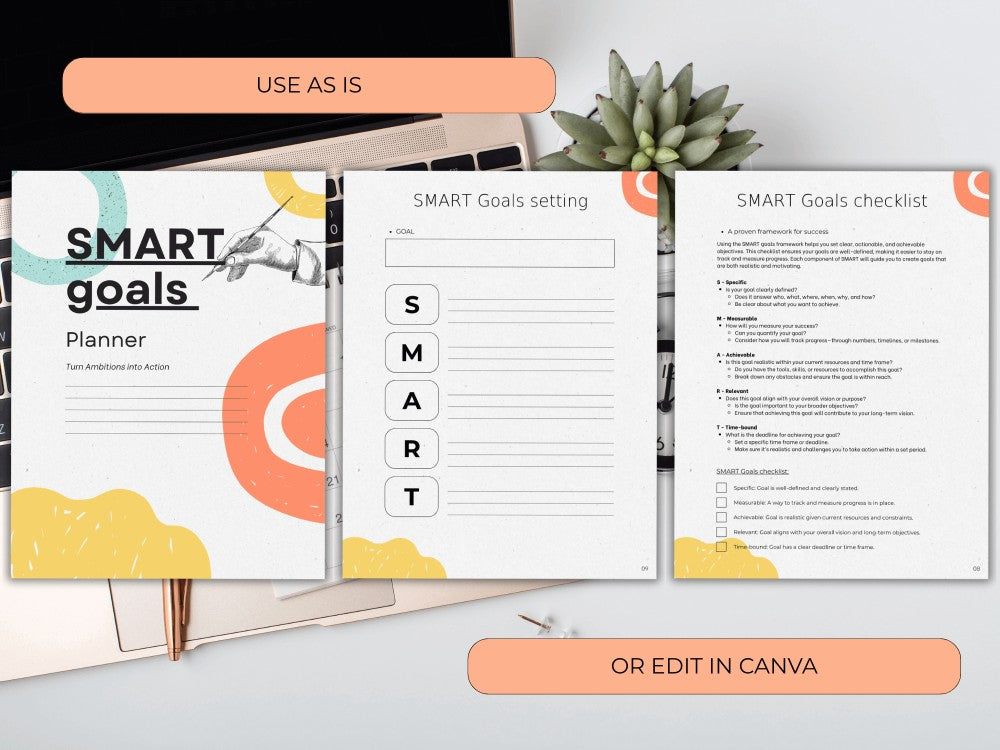The width and height of the screenshot is (1000, 750).
Task: Check the Relevant vision checkbox
Action: click(x=722, y=531)
